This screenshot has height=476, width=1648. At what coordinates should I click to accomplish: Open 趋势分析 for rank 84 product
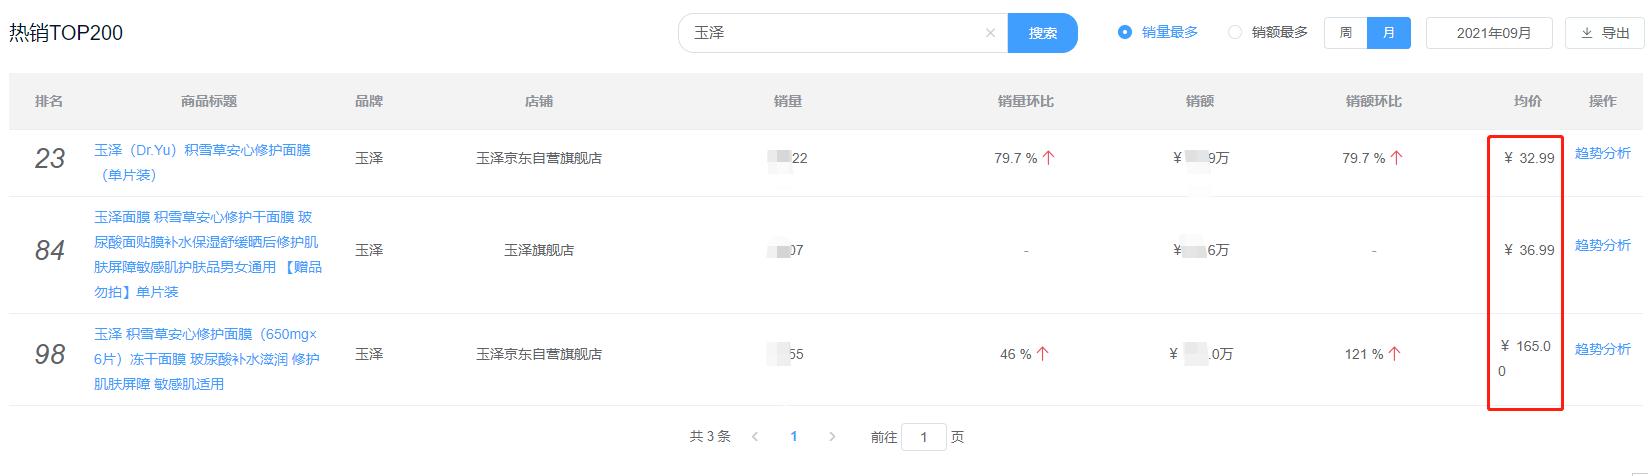[1602, 245]
